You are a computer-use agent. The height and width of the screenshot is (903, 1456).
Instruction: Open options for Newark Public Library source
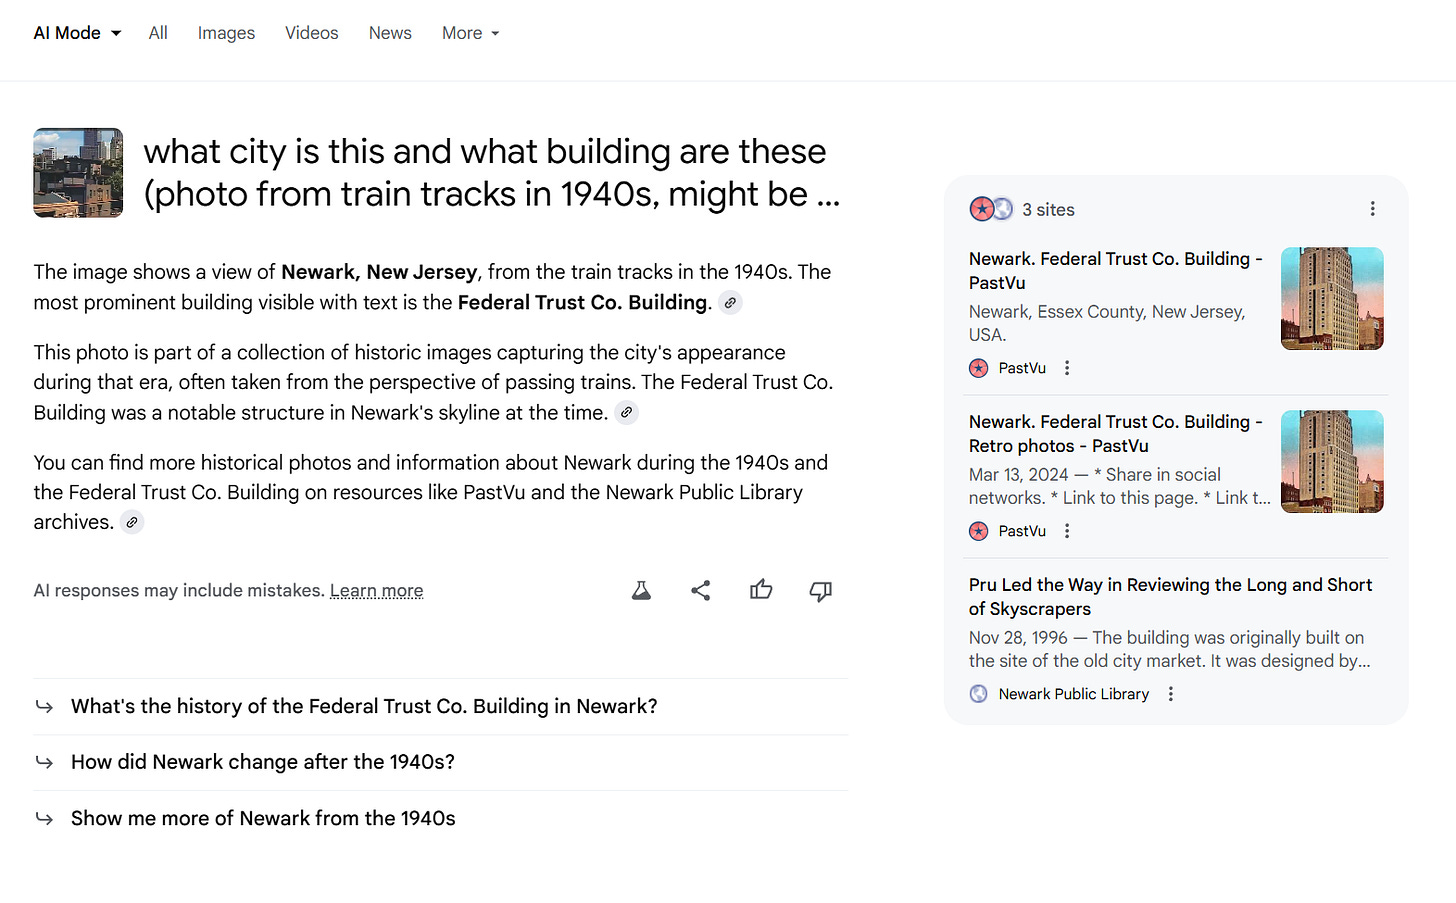pos(1171,694)
